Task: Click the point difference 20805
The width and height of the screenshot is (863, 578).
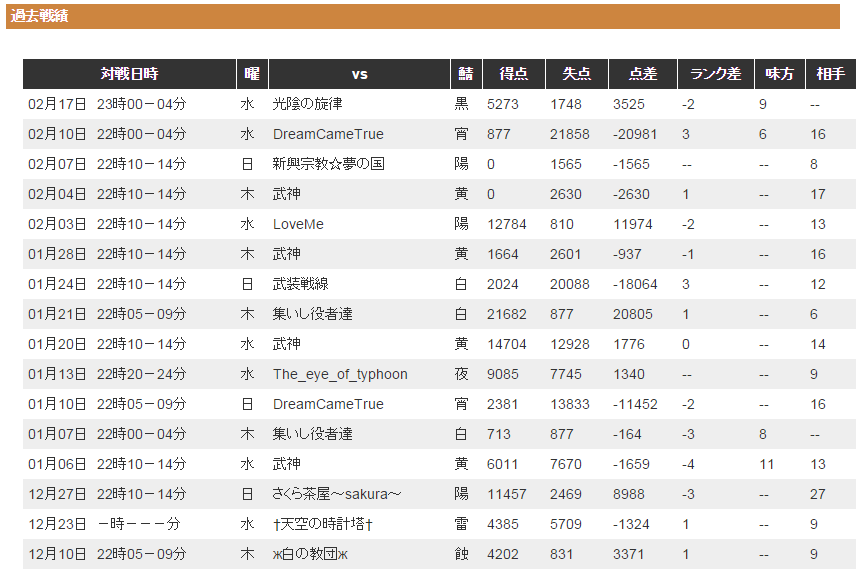Action: (x=633, y=314)
